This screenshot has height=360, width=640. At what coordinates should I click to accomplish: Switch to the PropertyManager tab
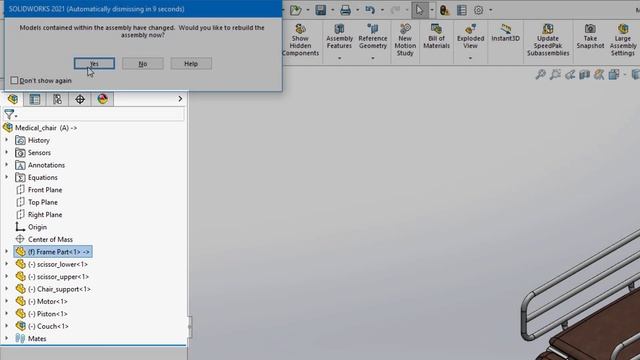35,99
